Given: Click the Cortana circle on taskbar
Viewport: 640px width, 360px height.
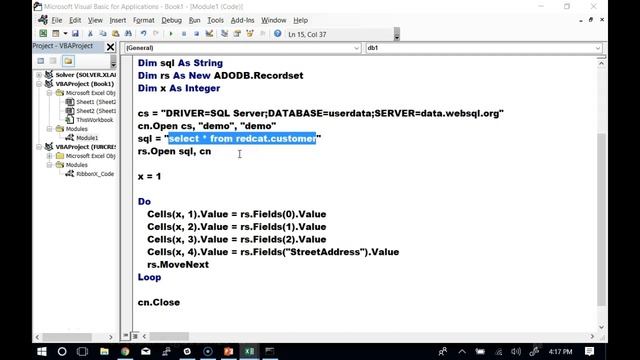Looking at the screenshot, I should tap(62, 351).
